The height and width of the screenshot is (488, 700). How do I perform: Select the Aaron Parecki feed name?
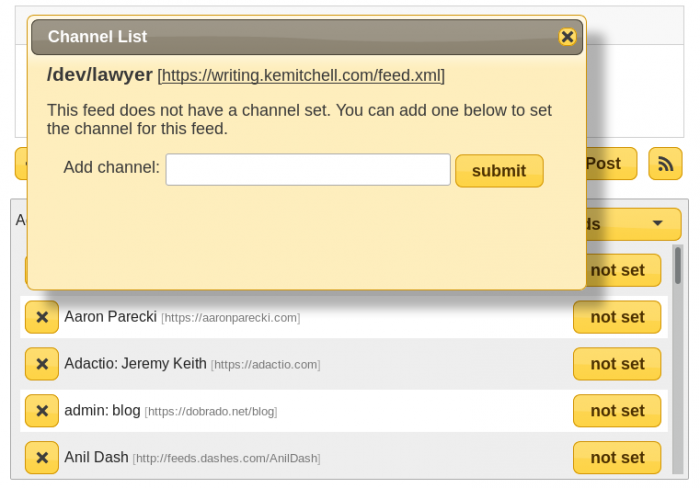[110, 317]
